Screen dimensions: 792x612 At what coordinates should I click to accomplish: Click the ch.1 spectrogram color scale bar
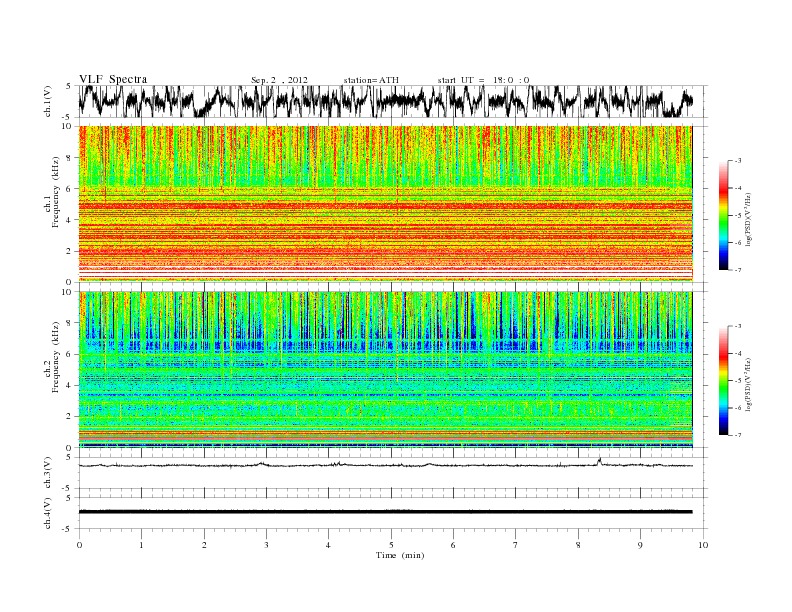point(723,216)
